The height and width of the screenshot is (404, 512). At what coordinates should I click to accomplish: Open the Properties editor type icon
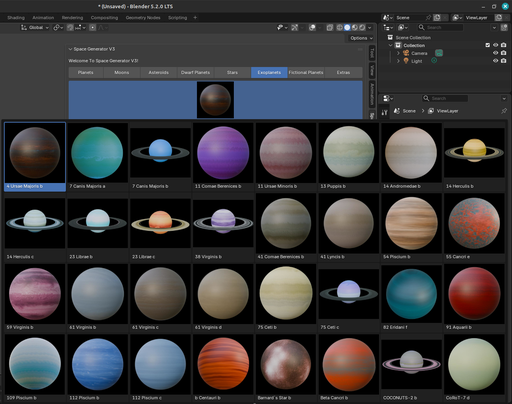388,98
